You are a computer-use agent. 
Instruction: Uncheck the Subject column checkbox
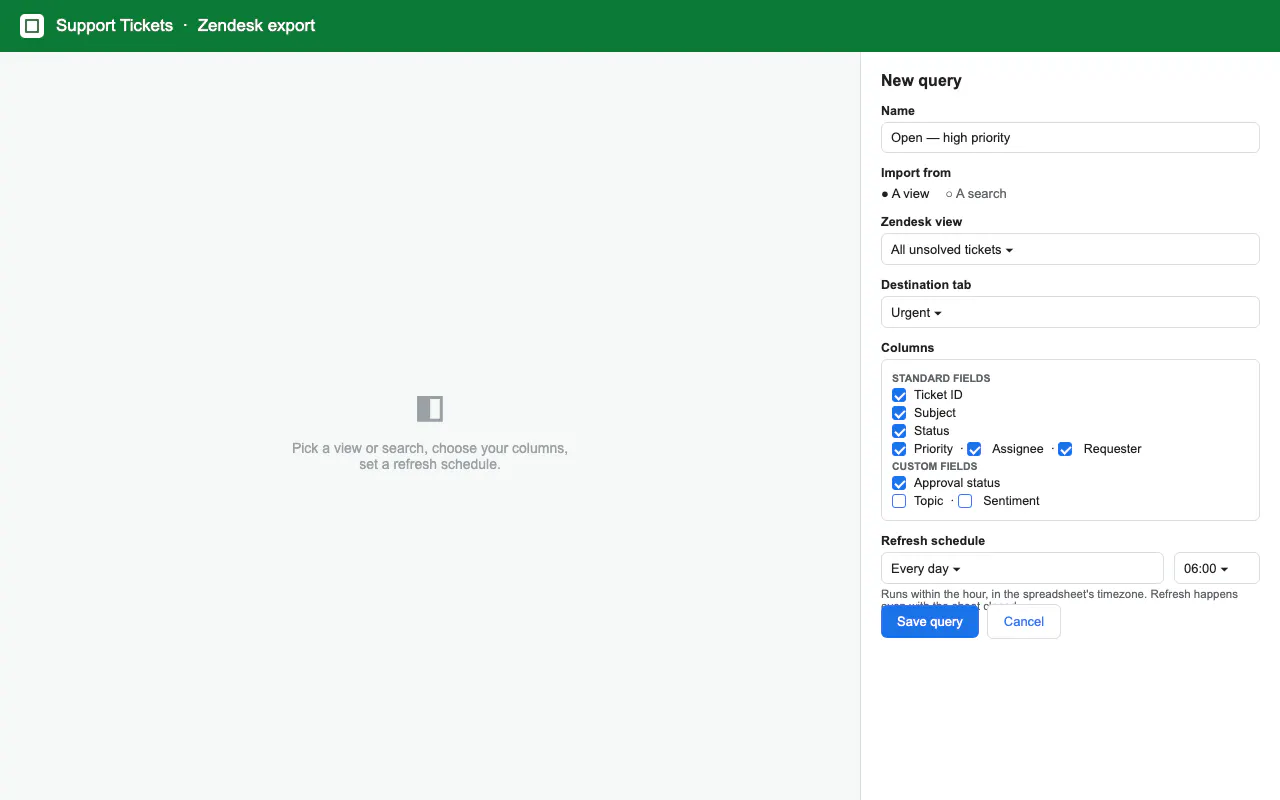[899, 413]
